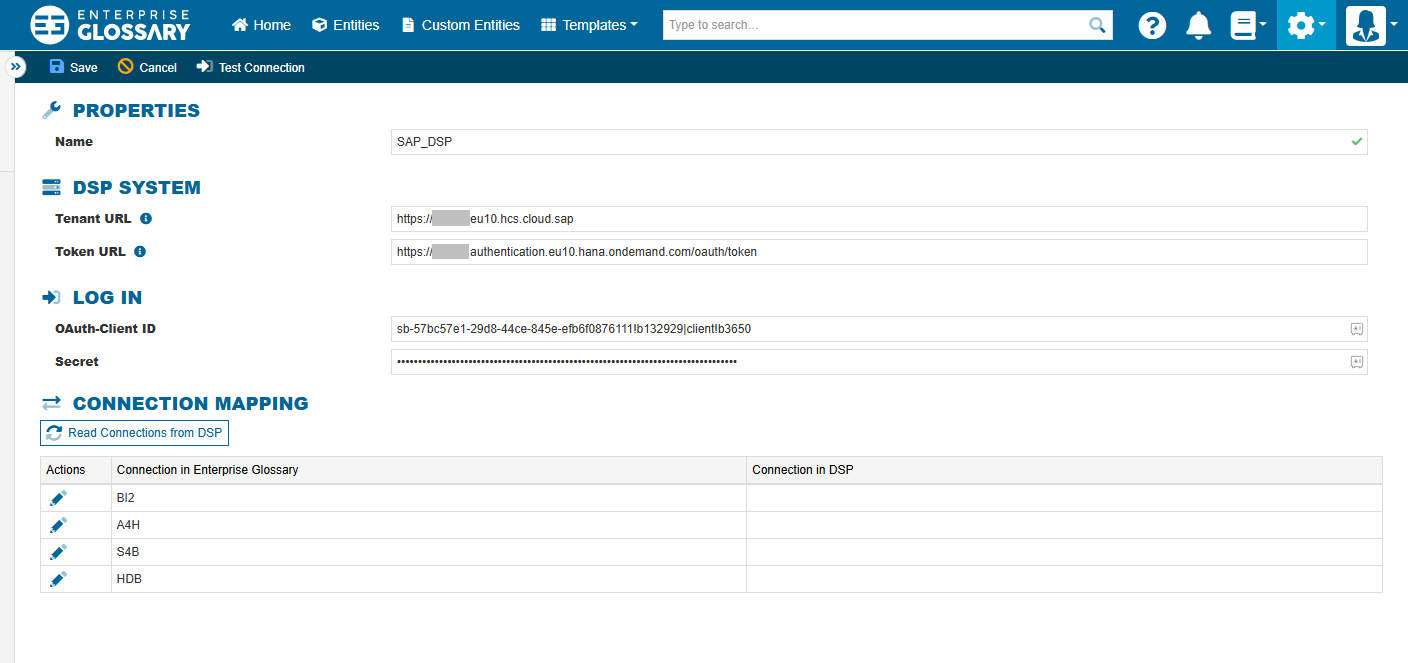
Task: Click the DSP SYSTEM section heading
Action: (137, 188)
